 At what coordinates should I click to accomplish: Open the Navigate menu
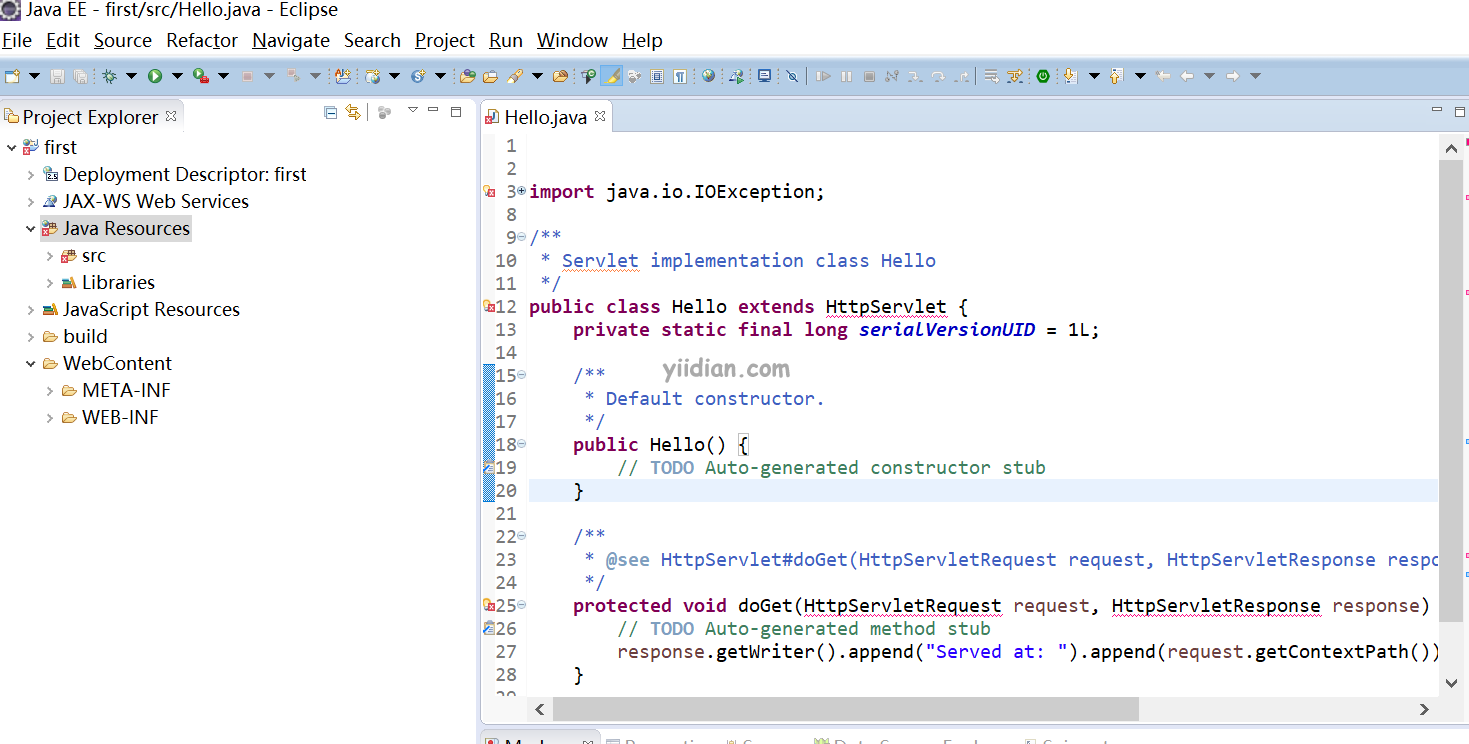[291, 41]
